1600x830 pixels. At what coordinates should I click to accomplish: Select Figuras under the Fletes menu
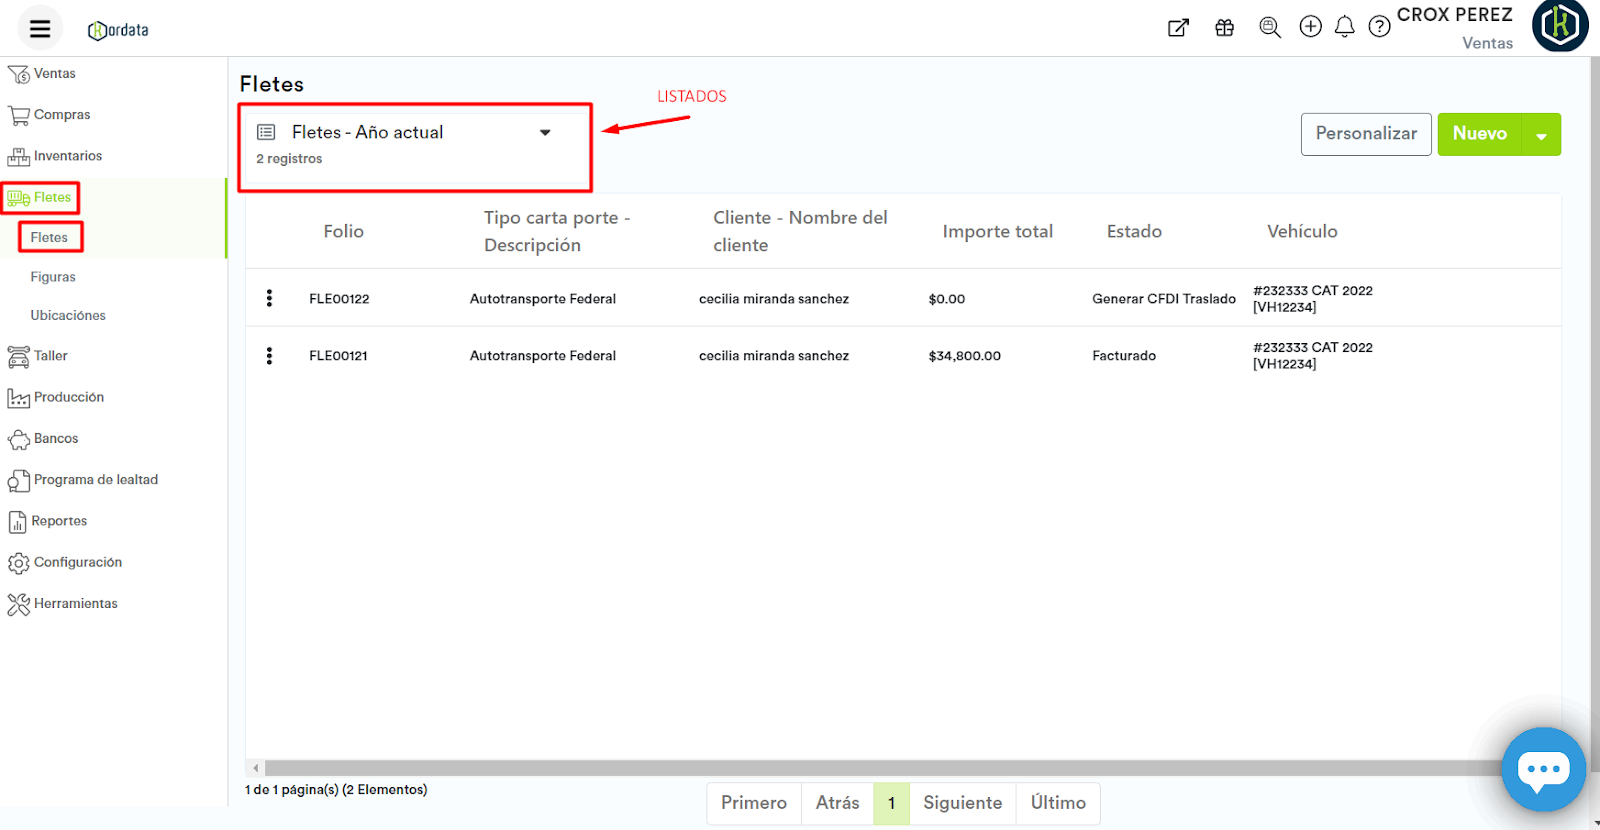[x=53, y=277]
